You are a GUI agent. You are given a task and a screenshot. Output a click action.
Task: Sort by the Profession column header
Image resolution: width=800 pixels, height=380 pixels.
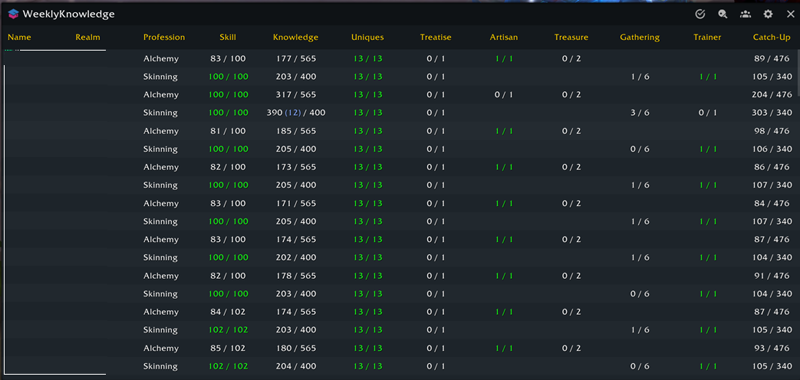coord(164,37)
